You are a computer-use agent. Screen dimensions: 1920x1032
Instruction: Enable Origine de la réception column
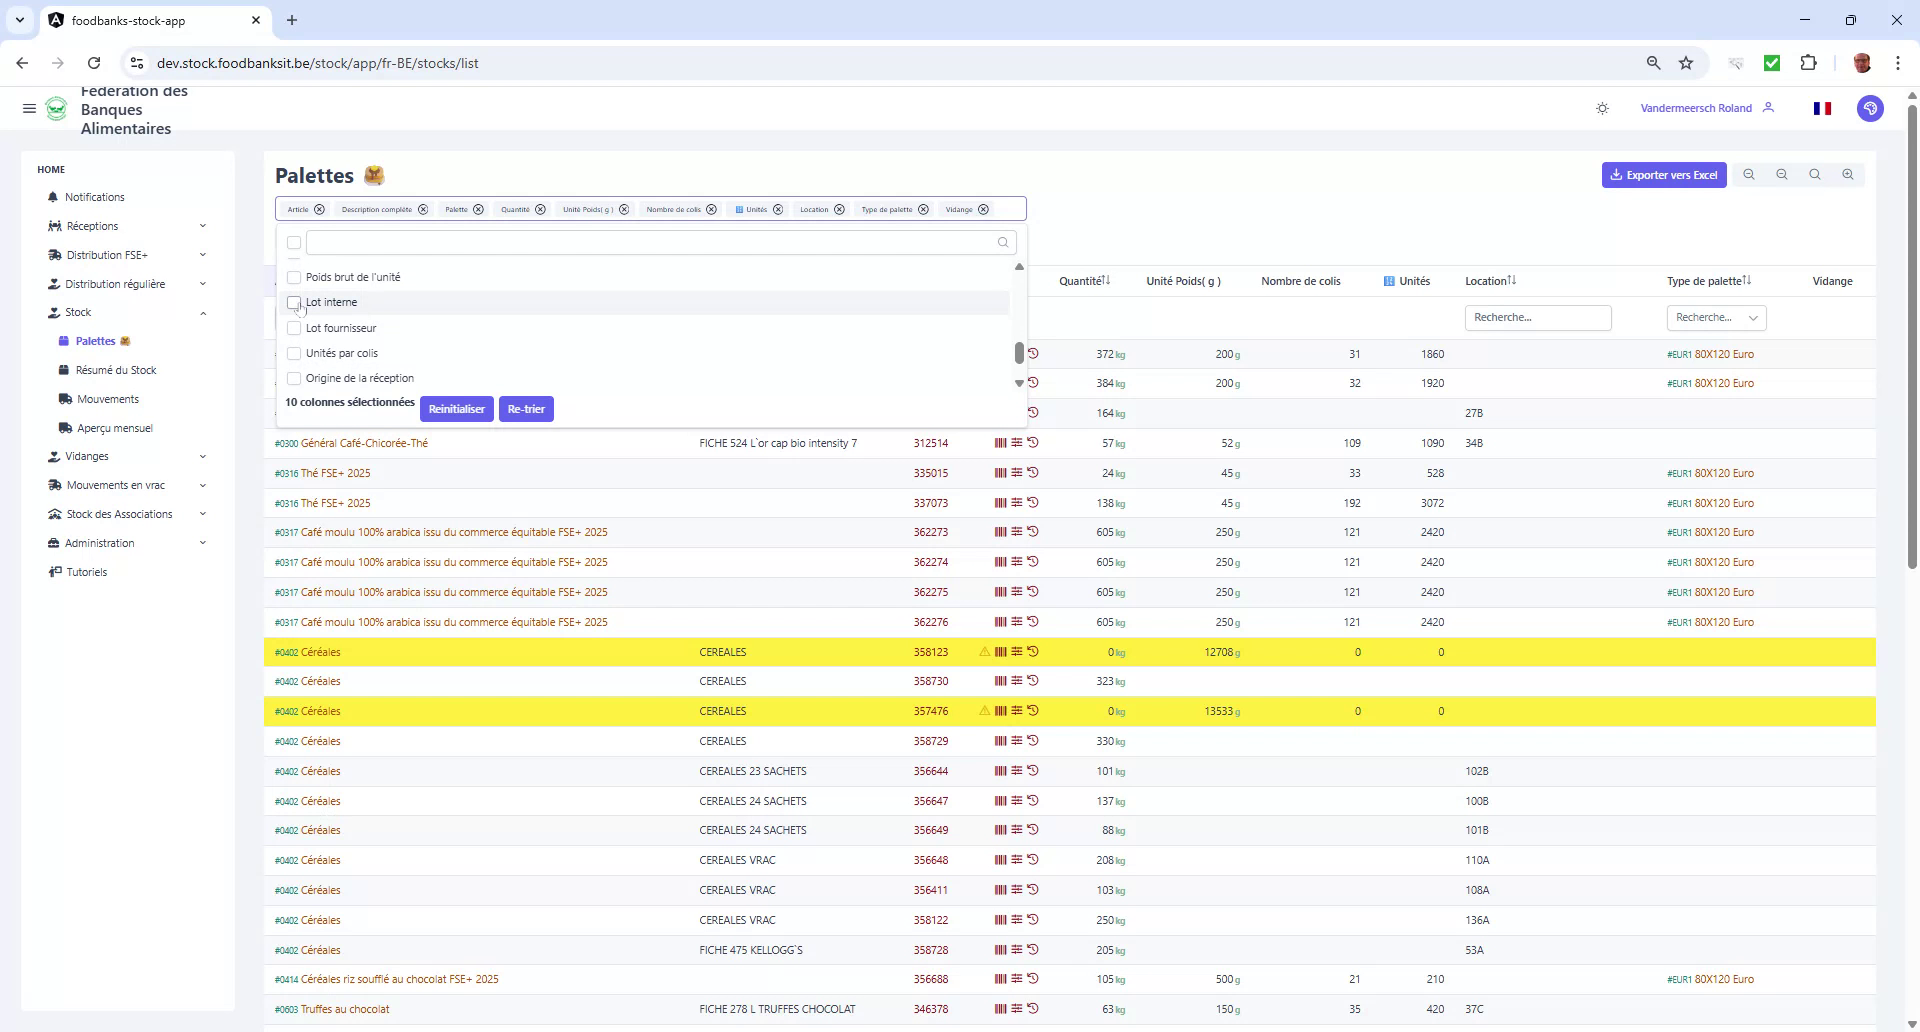[x=293, y=378]
